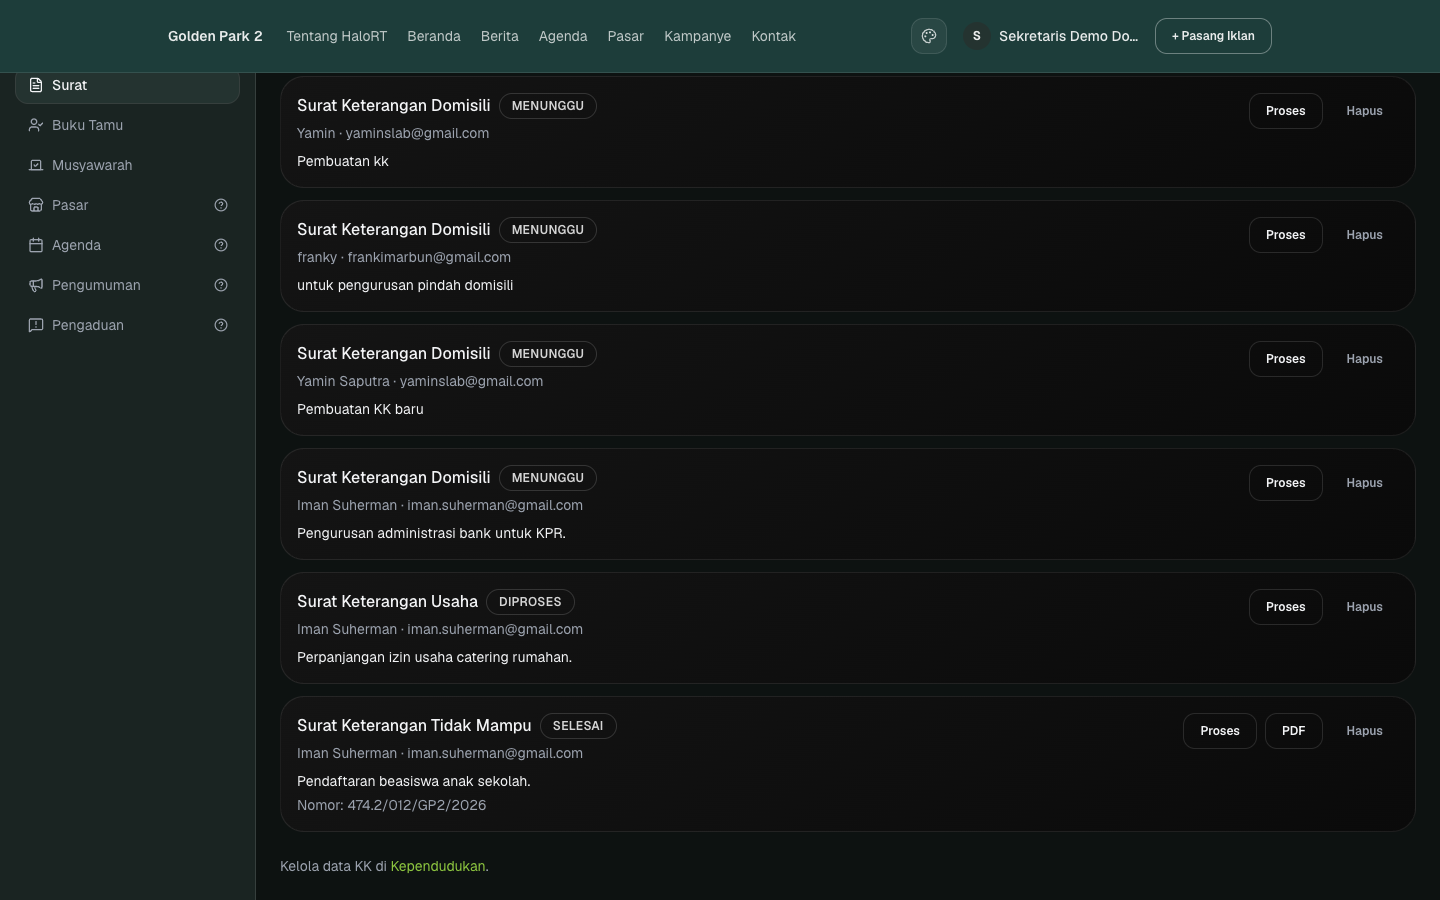Open Kontak in top navigation
Screen dimensions: 1440x900
pyautogui.click(x=774, y=36)
